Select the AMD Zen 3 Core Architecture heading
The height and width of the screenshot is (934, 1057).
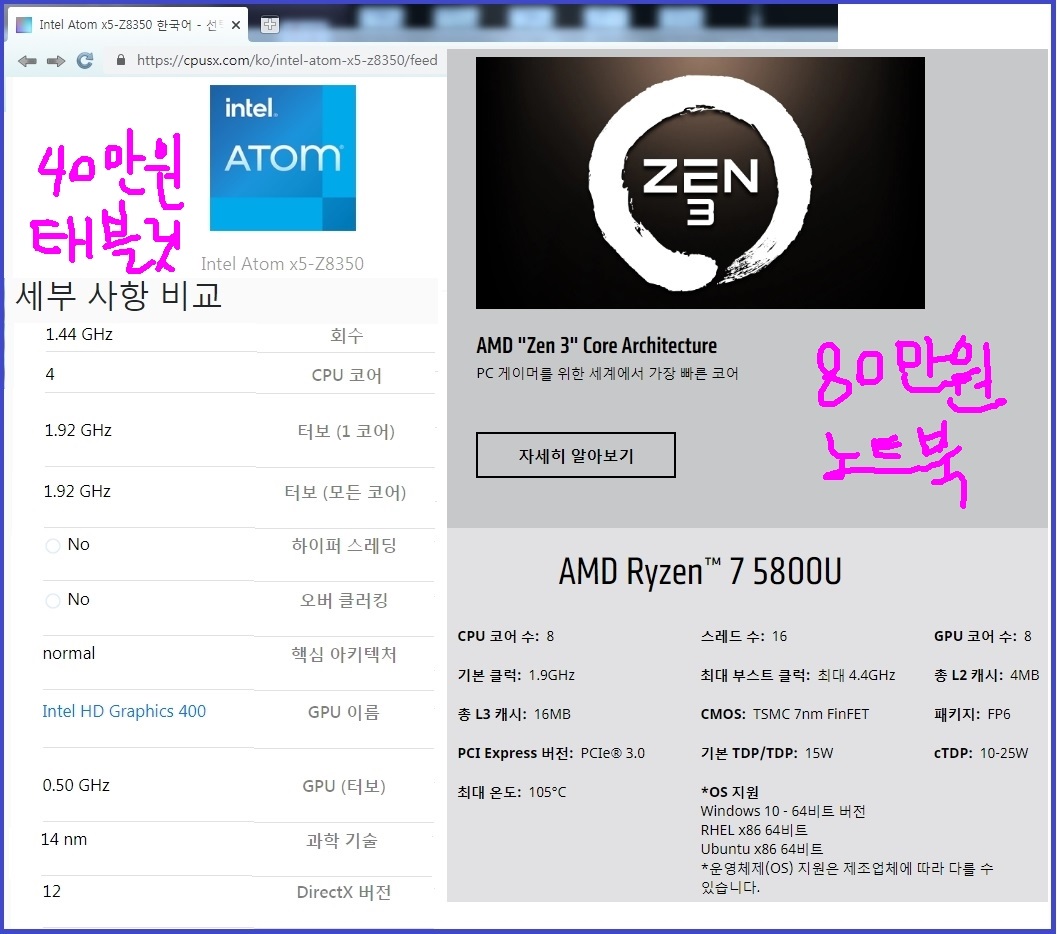click(597, 346)
